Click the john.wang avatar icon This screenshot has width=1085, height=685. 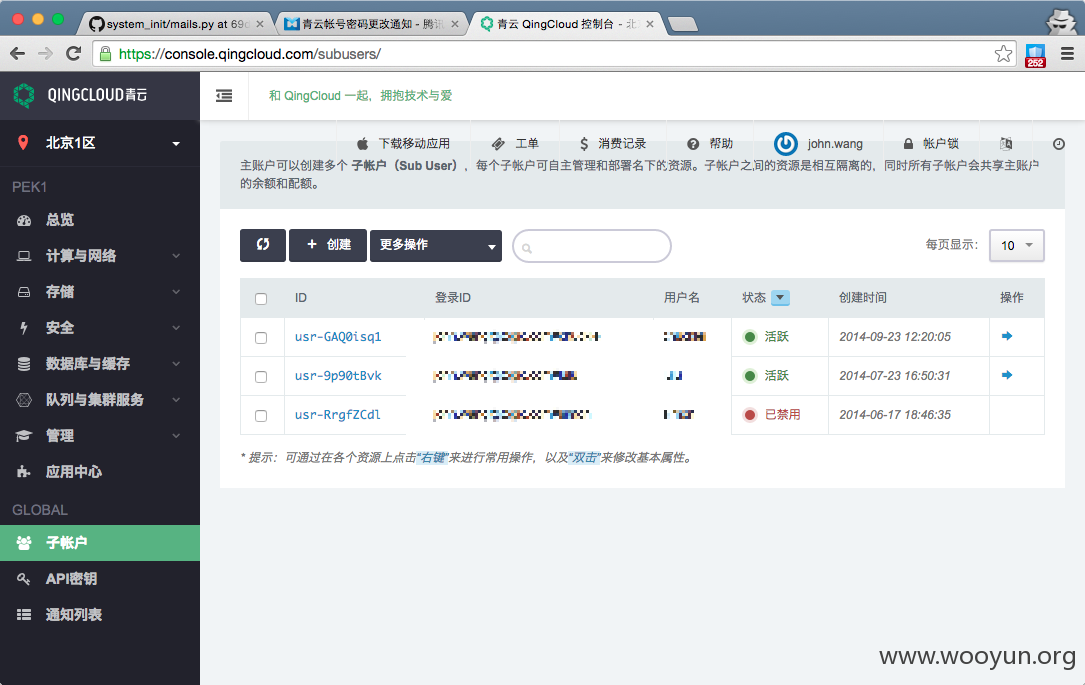point(785,143)
